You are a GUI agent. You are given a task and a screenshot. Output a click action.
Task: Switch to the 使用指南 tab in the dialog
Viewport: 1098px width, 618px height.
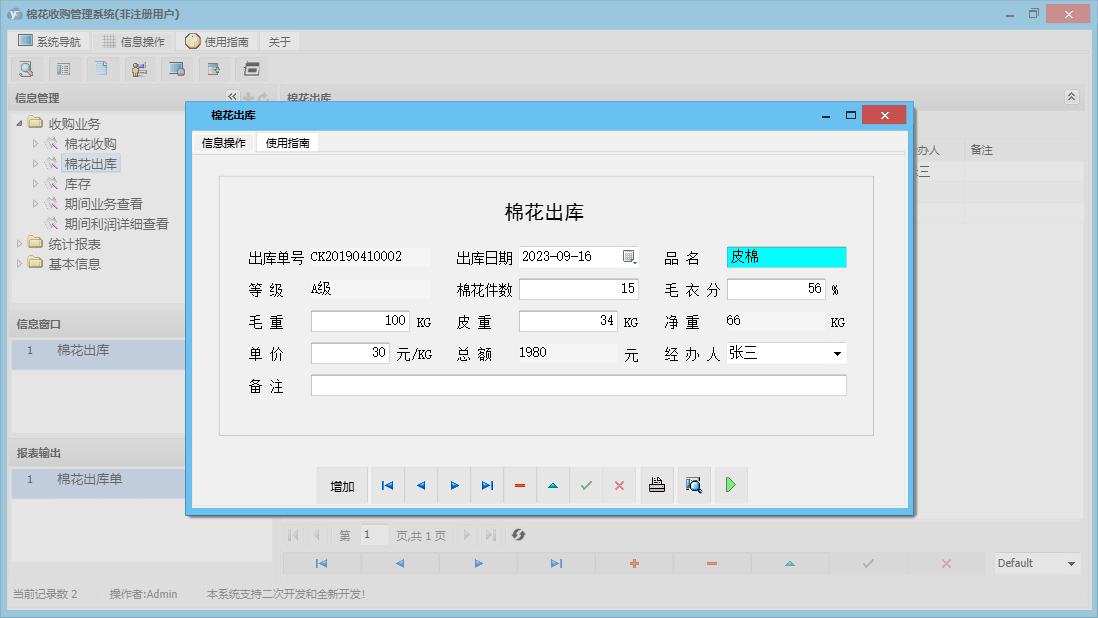[x=290, y=142]
